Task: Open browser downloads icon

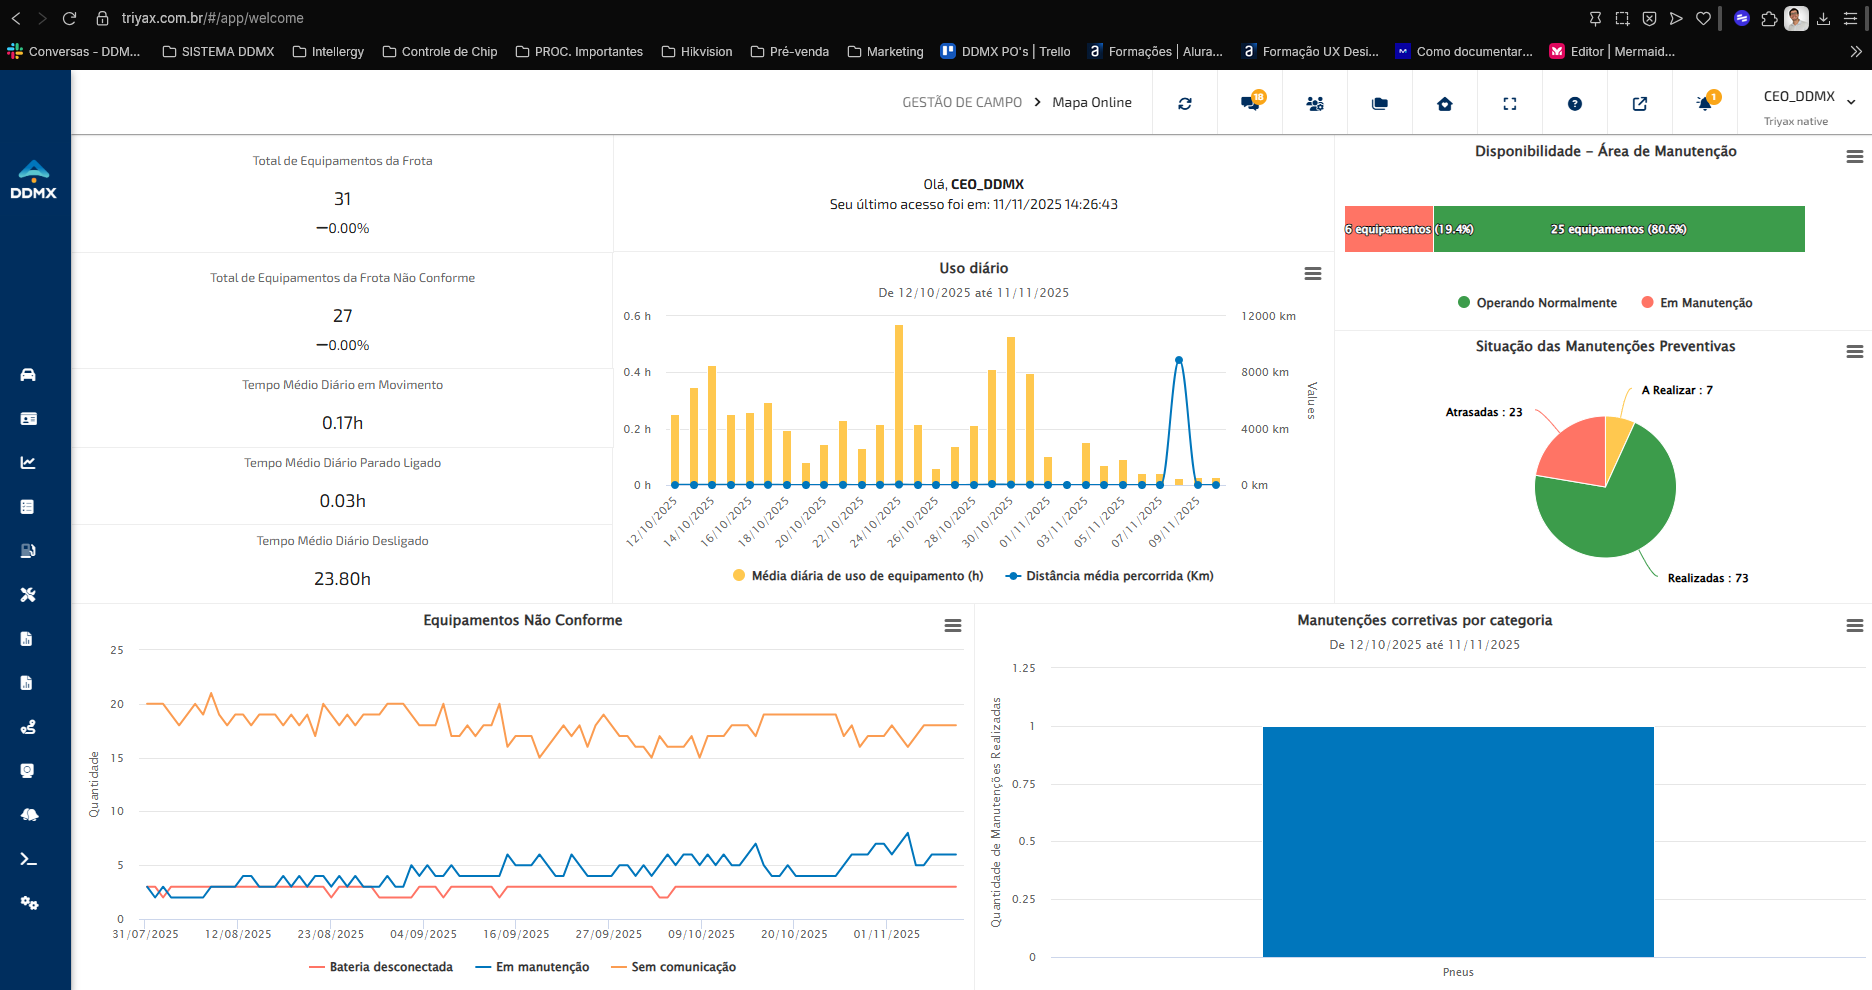Action: coord(1823,18)
